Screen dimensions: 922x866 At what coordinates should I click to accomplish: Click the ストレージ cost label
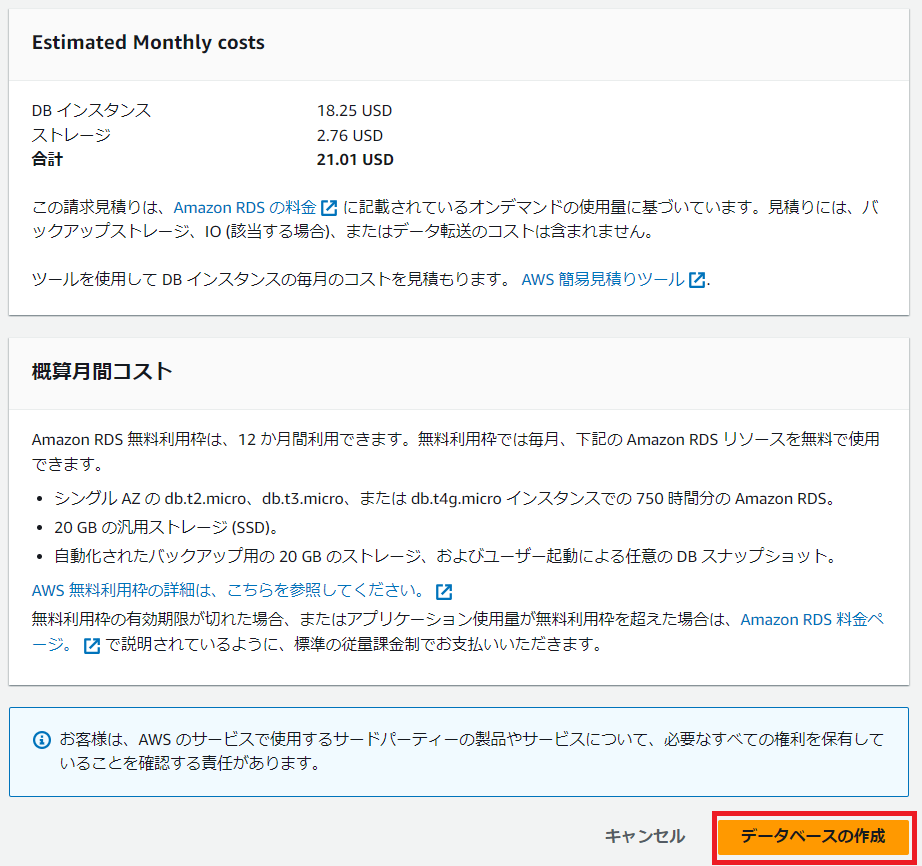[x=71, y=136]
